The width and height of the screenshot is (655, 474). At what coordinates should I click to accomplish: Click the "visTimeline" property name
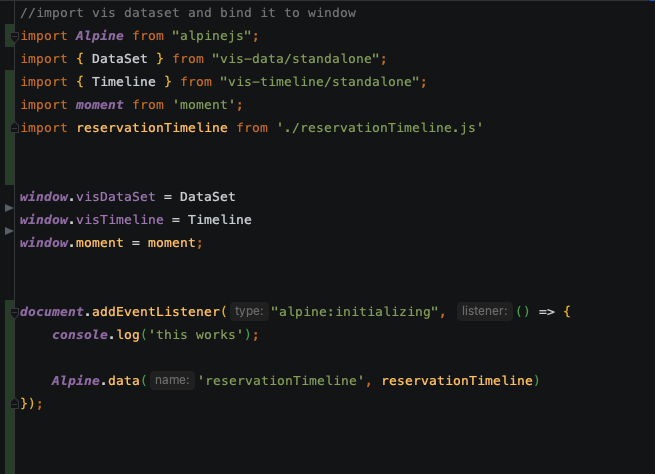tap(120, 220)
